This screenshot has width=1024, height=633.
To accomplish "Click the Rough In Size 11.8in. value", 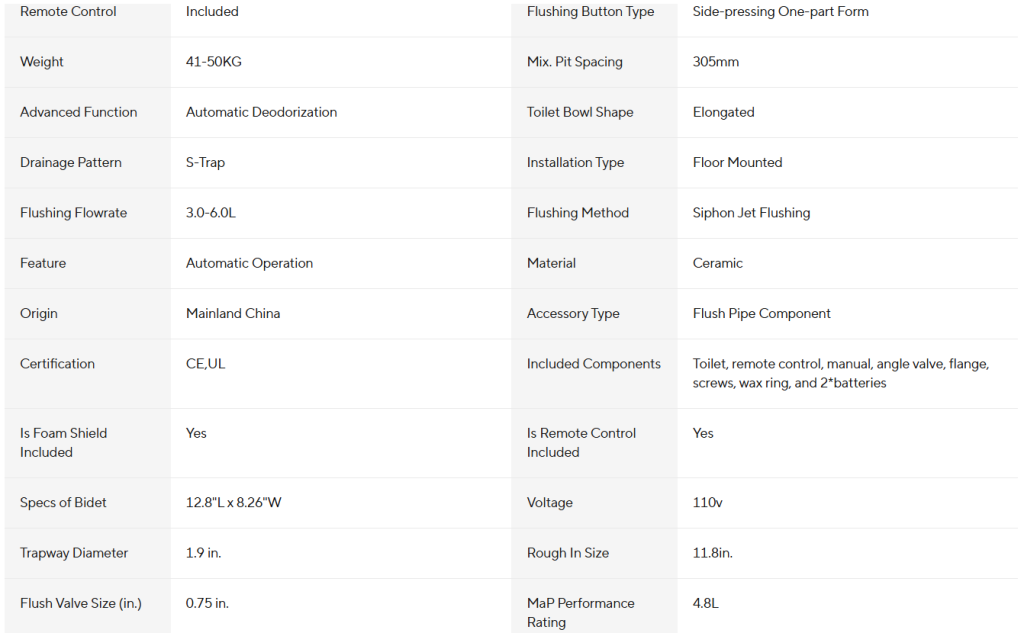I will [712, 553].
